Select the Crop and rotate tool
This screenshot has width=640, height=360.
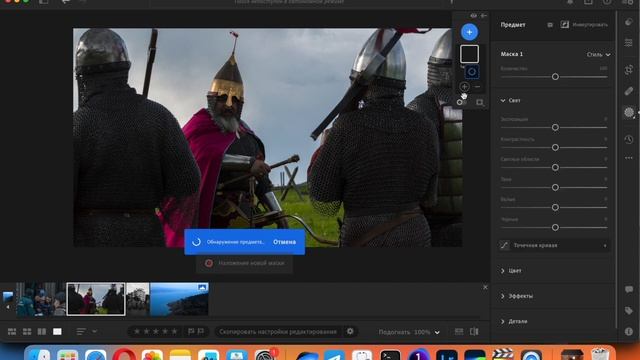click(629, 70)
